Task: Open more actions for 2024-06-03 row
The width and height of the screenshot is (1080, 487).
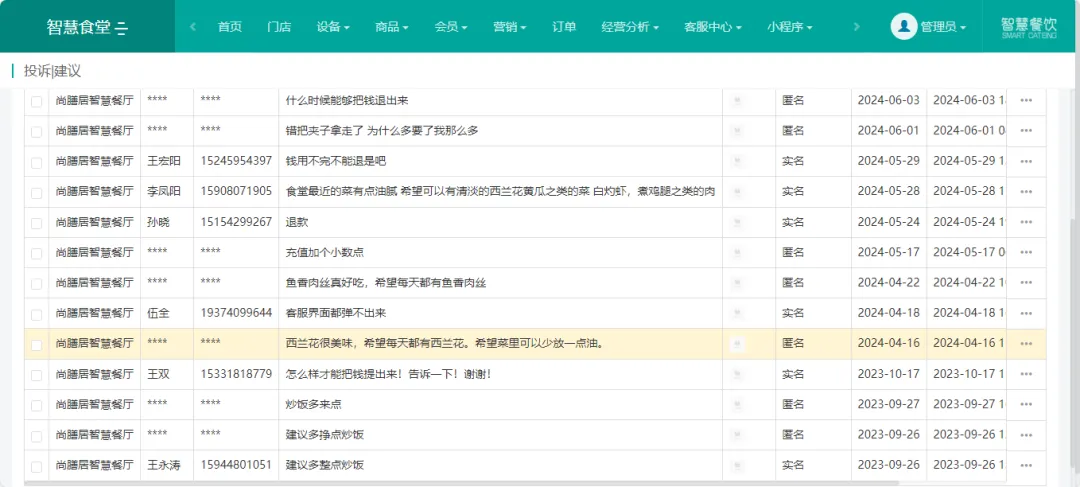Action: click(x=1026, y=101)
